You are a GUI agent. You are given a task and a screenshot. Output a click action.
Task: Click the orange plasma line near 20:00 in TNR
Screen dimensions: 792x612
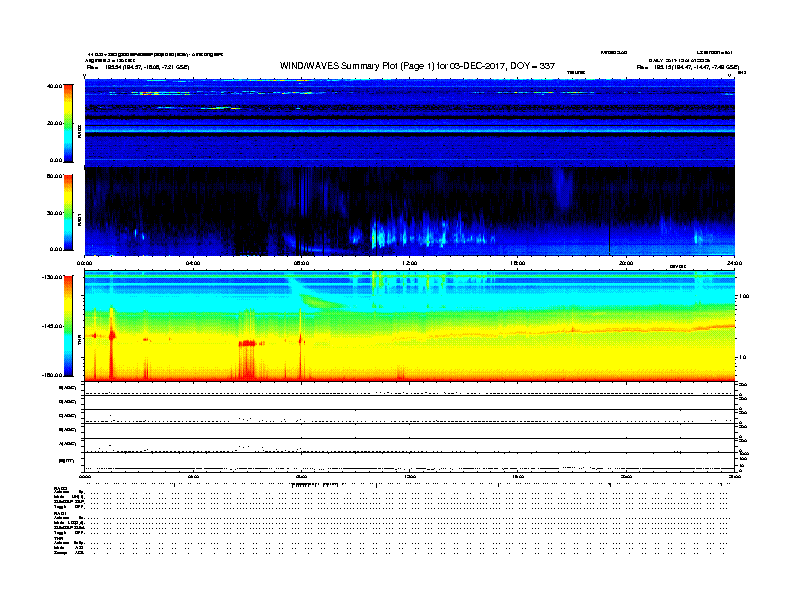click(x=626, y=331)
